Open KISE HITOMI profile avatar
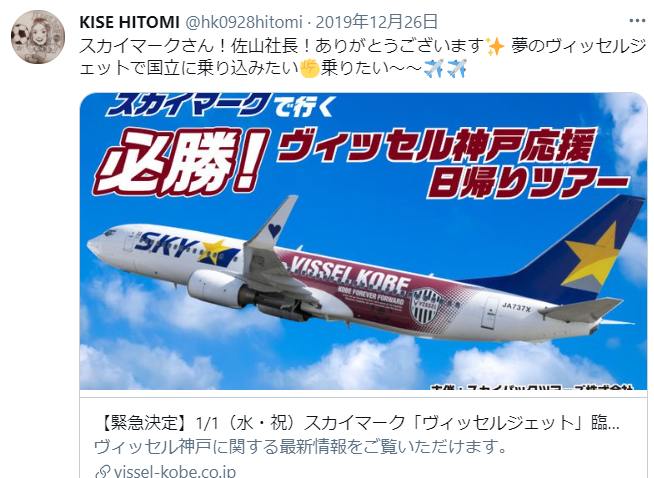Screen dimensions: 654x478 pos(38,37)
